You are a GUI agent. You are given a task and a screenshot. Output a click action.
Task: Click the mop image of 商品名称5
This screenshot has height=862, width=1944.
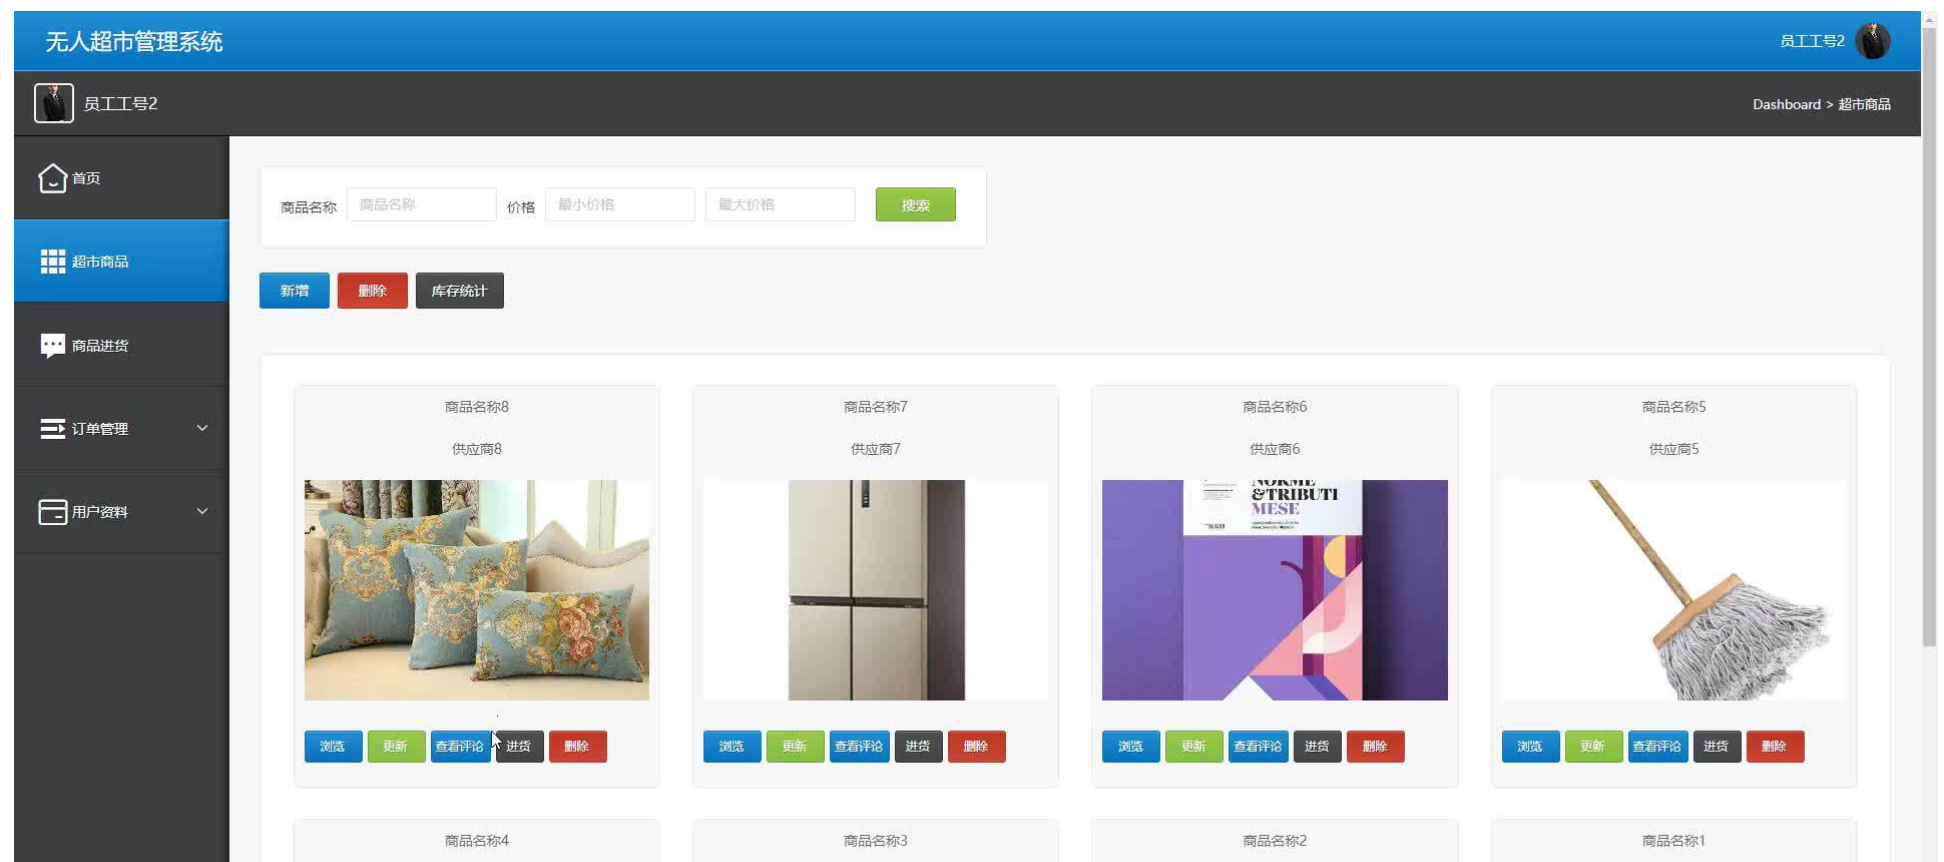[x=1674, y=590]
